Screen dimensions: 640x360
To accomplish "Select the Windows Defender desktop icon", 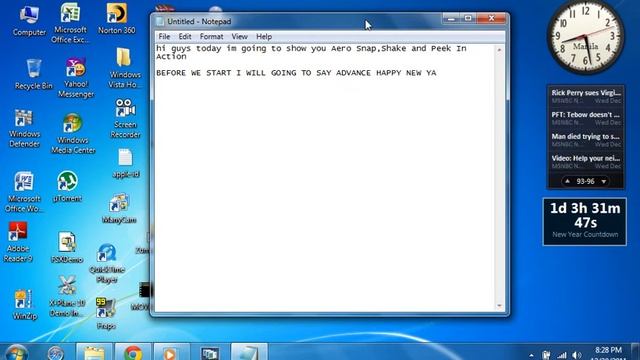I will 24,128.
